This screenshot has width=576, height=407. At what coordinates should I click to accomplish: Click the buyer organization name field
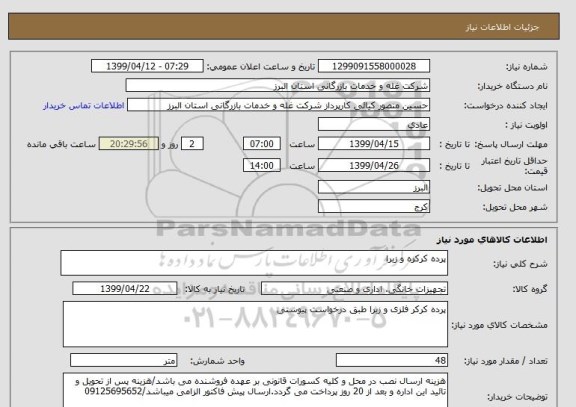pyautogui.click(x=278, y=86)
